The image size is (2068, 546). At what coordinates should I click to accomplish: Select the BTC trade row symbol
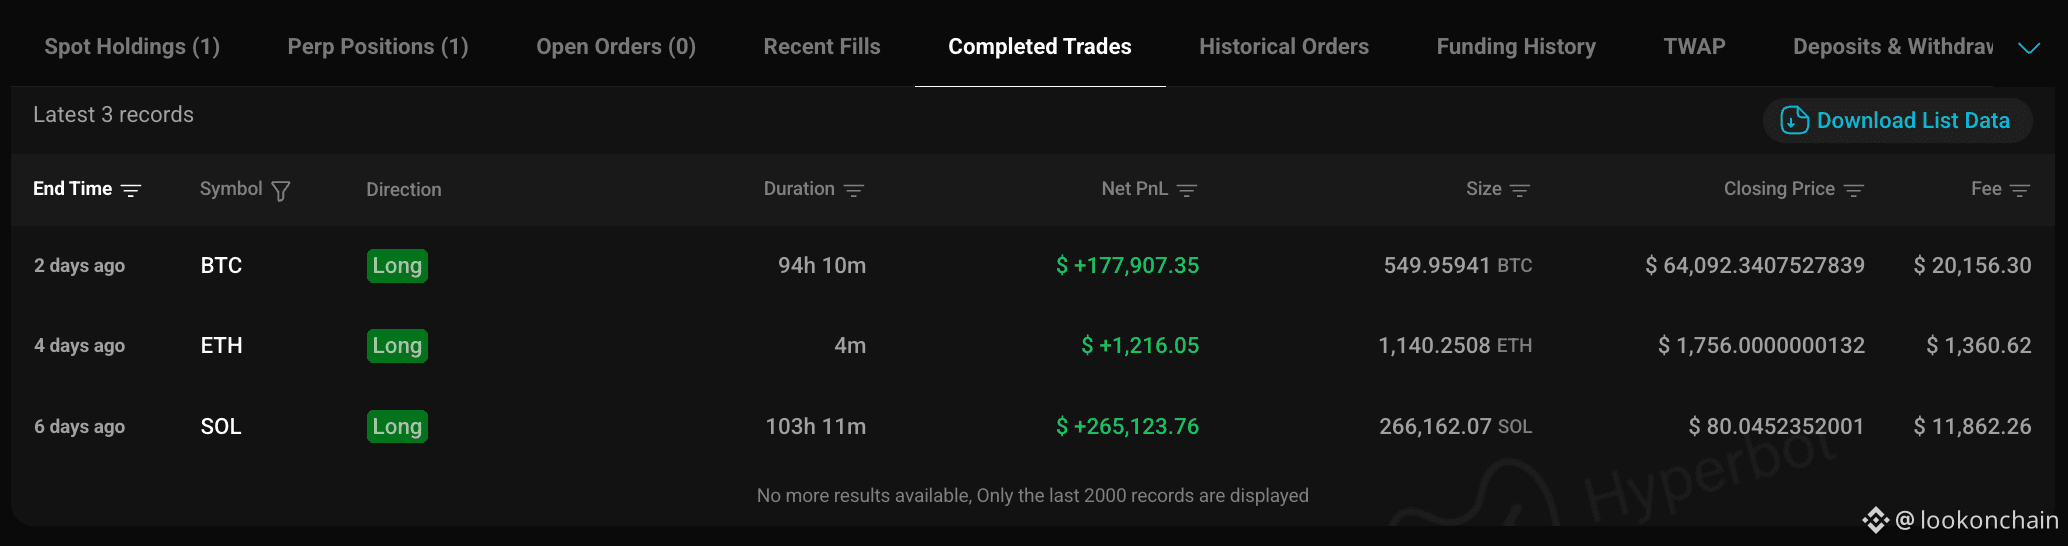coord(221,266)
